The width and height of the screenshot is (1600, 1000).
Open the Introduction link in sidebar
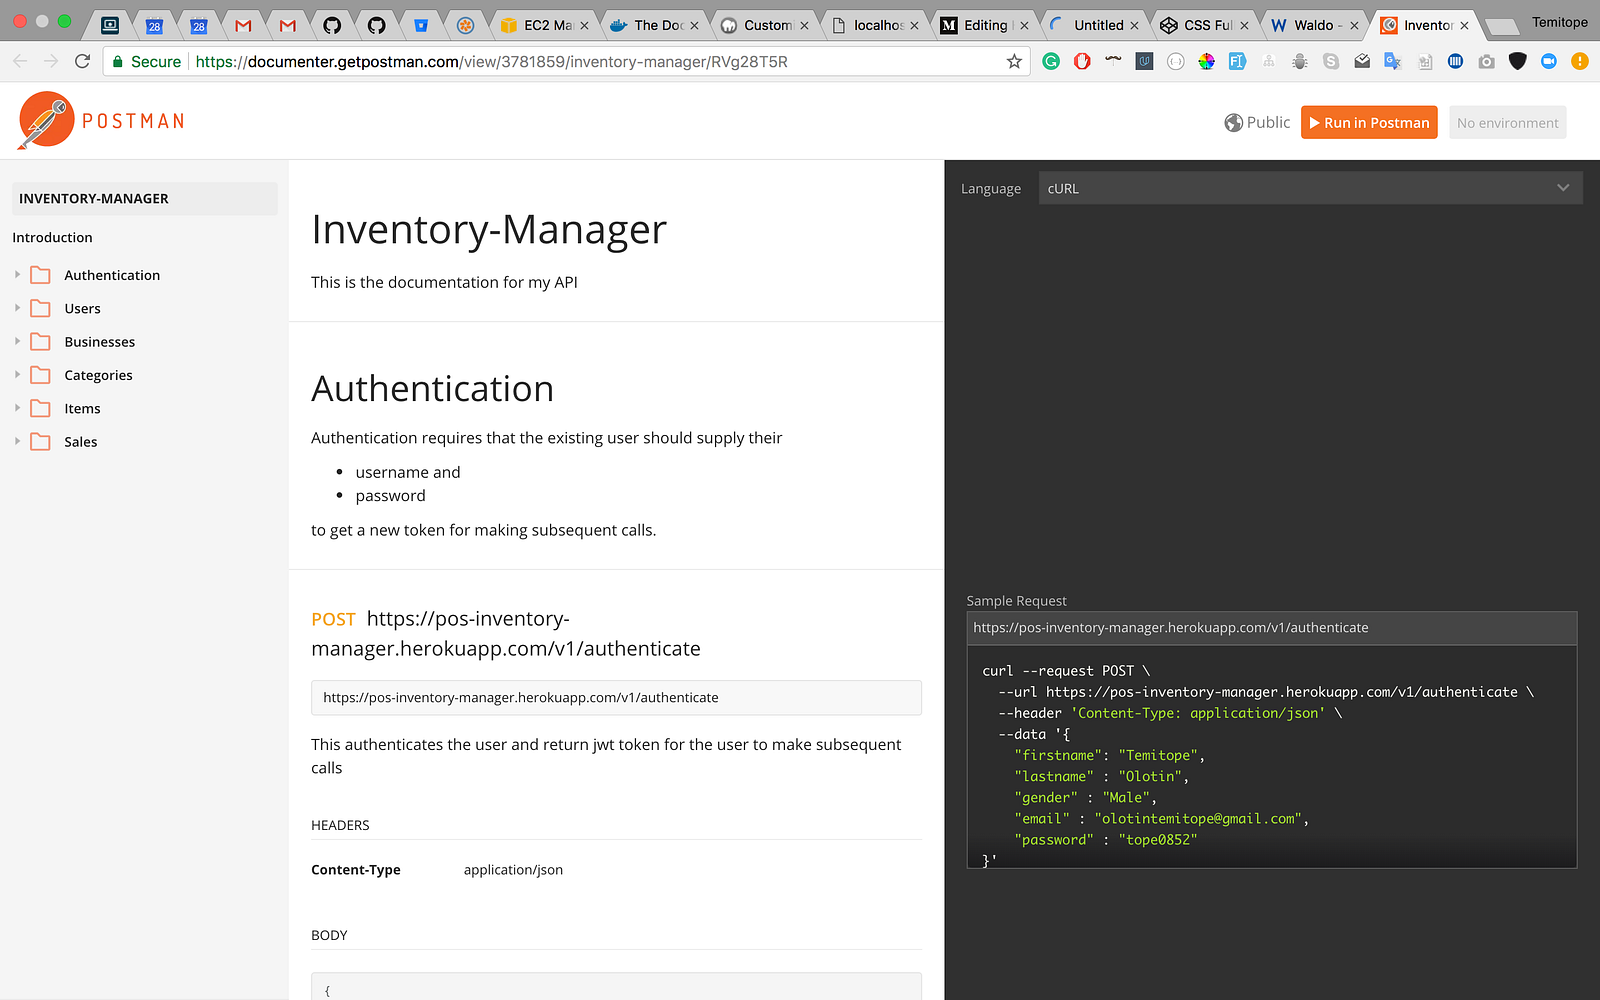click(x=52, y=237)
